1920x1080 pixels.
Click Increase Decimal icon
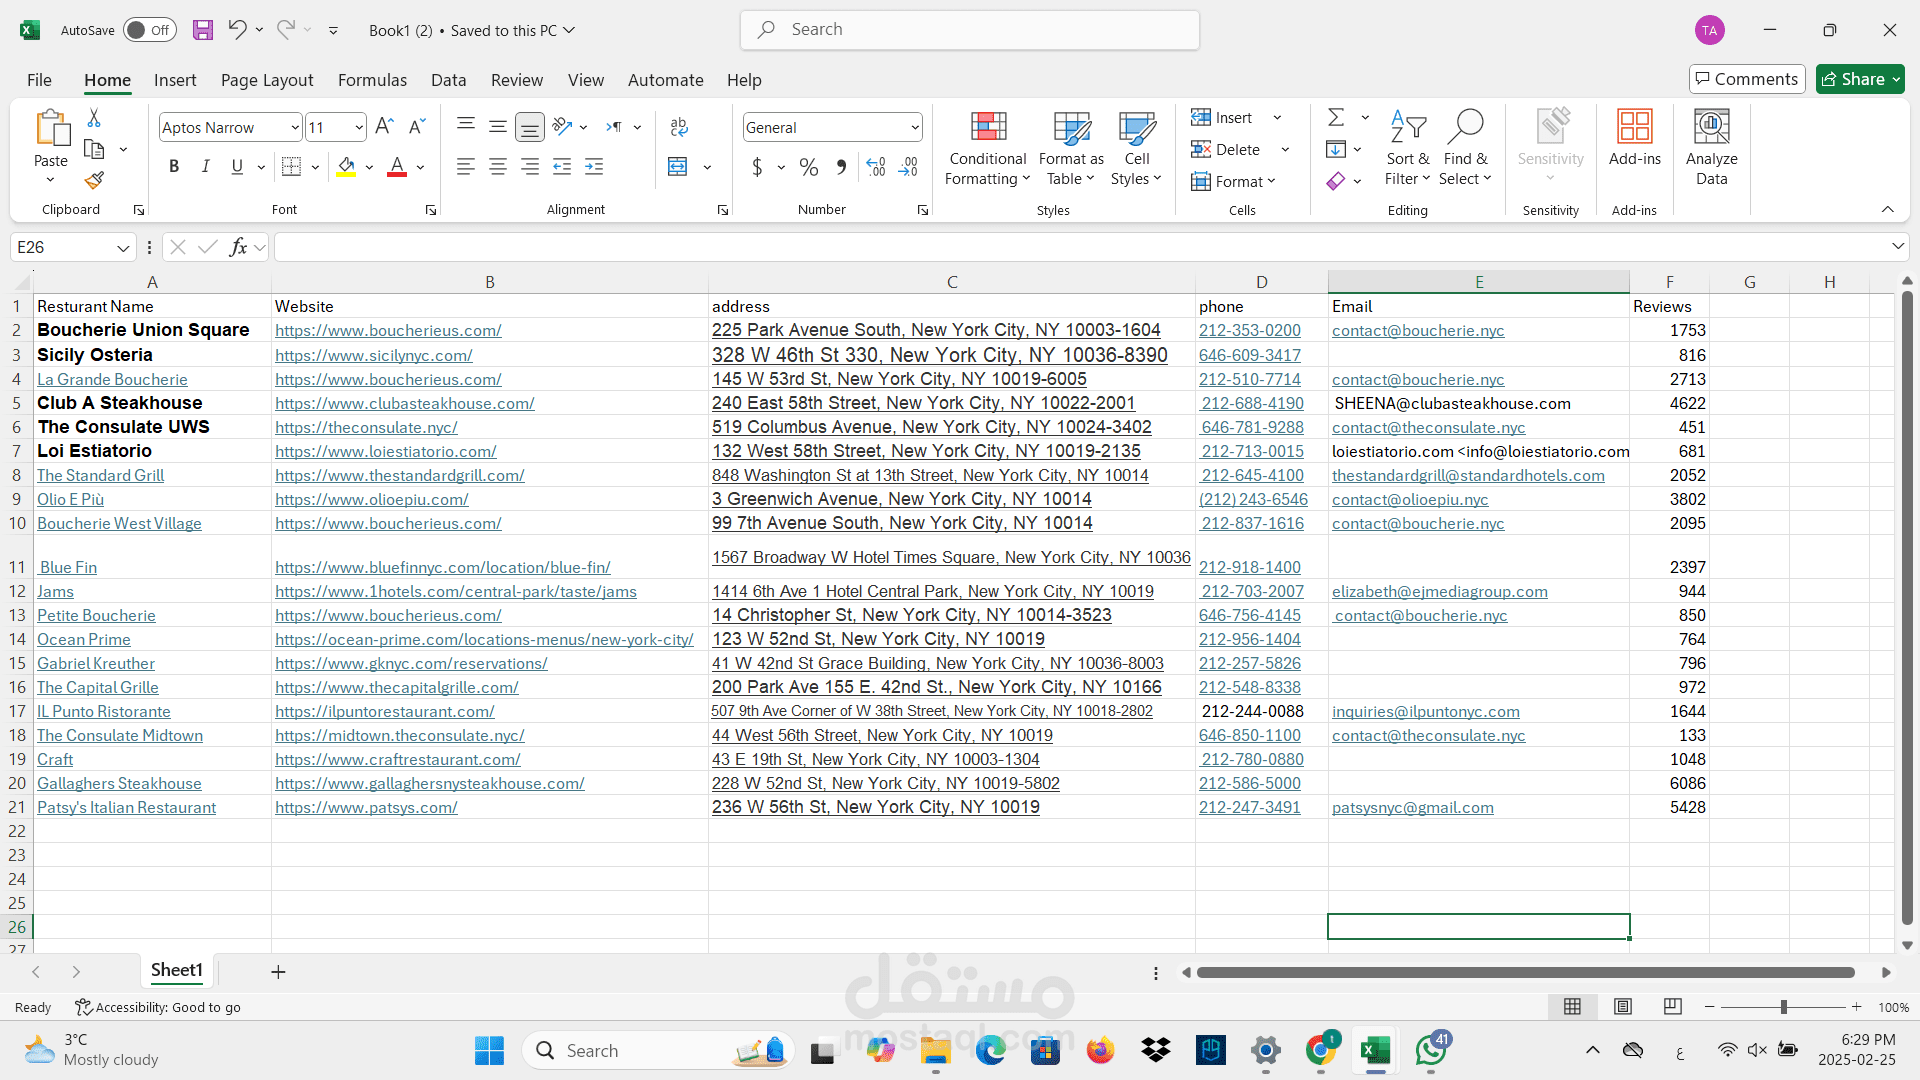click(x=876, y=167)
